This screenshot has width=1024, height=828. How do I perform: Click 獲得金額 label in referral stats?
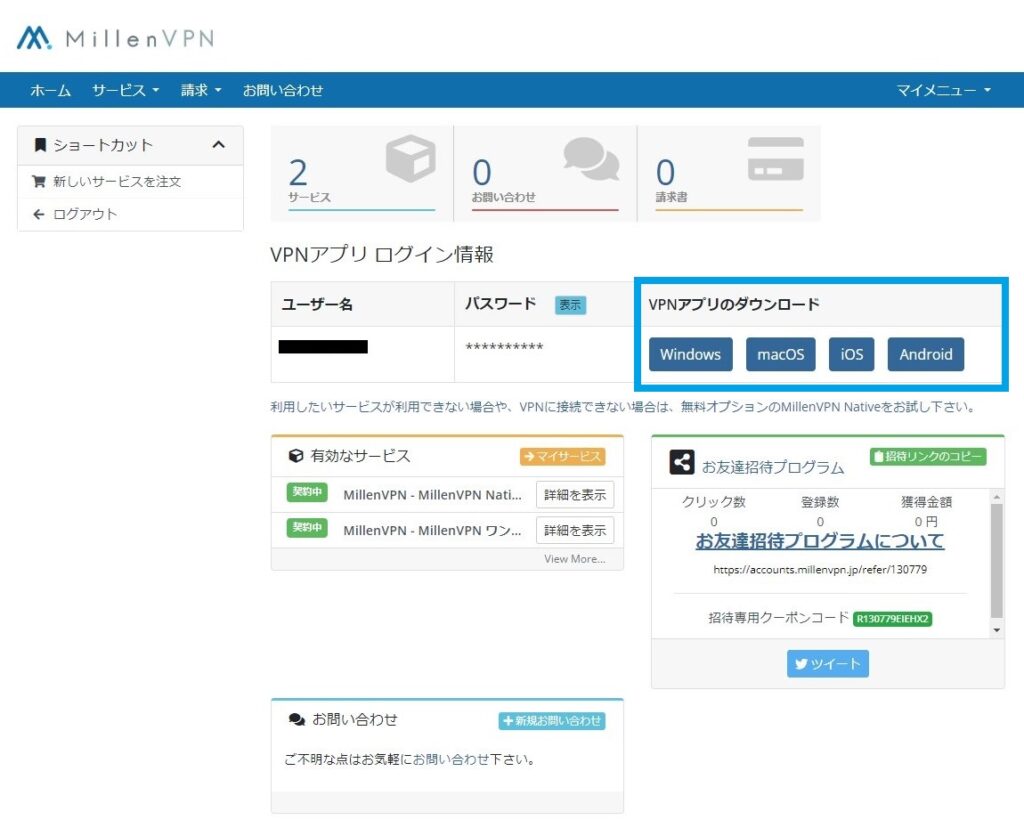click(927, 502)
